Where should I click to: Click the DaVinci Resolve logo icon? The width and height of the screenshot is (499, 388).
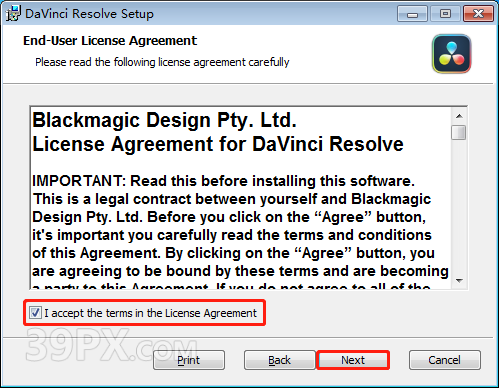pos(451,54)
